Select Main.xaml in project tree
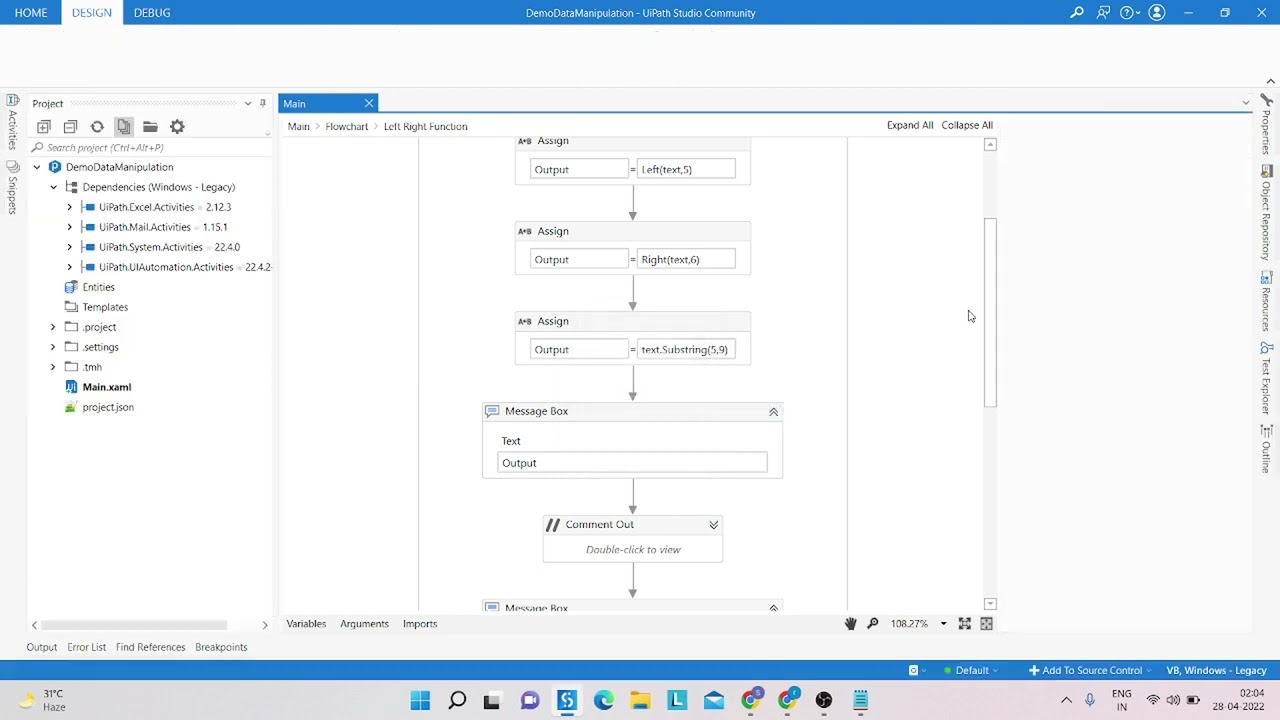Screen dimensions: 1280x720 tap(107, 387)
